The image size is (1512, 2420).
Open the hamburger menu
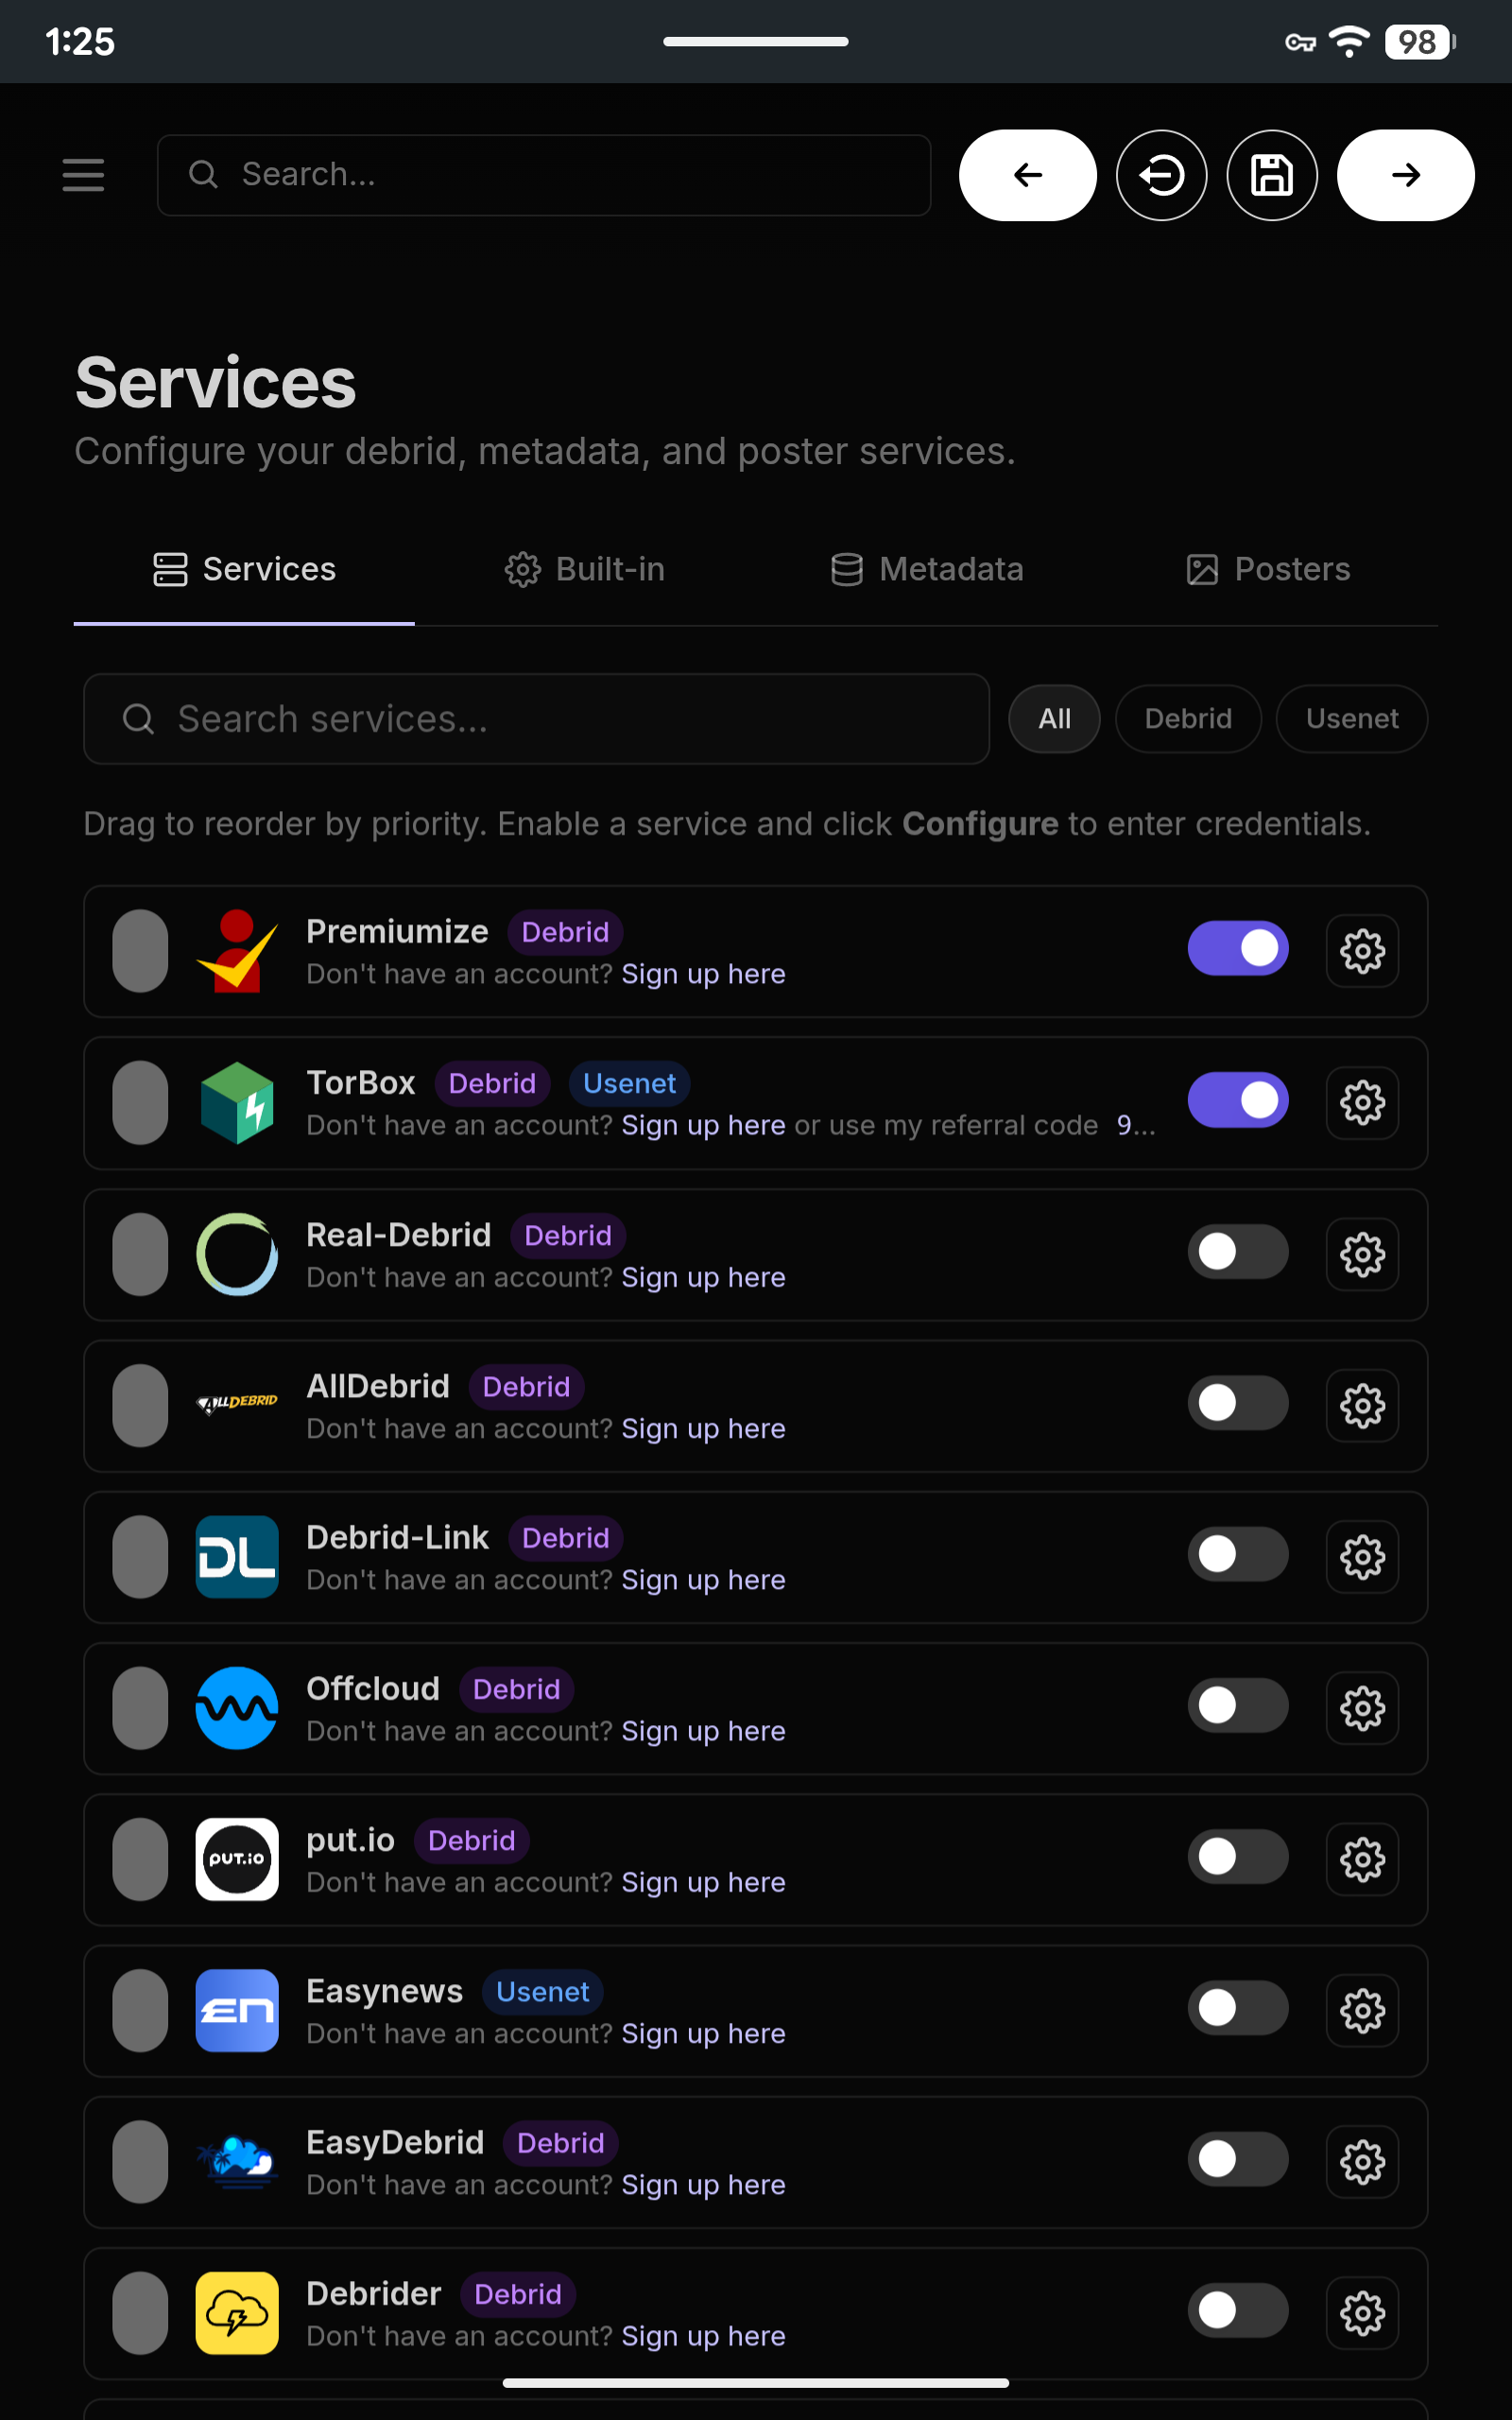[83, 175]
